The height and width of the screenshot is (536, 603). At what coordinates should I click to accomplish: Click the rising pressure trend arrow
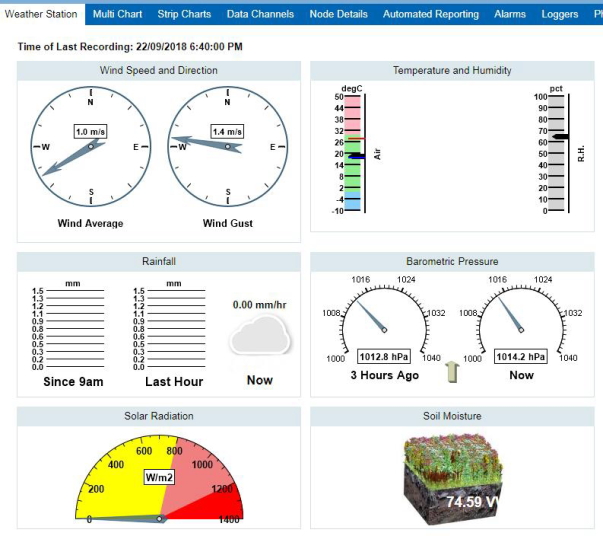point(453,372)
